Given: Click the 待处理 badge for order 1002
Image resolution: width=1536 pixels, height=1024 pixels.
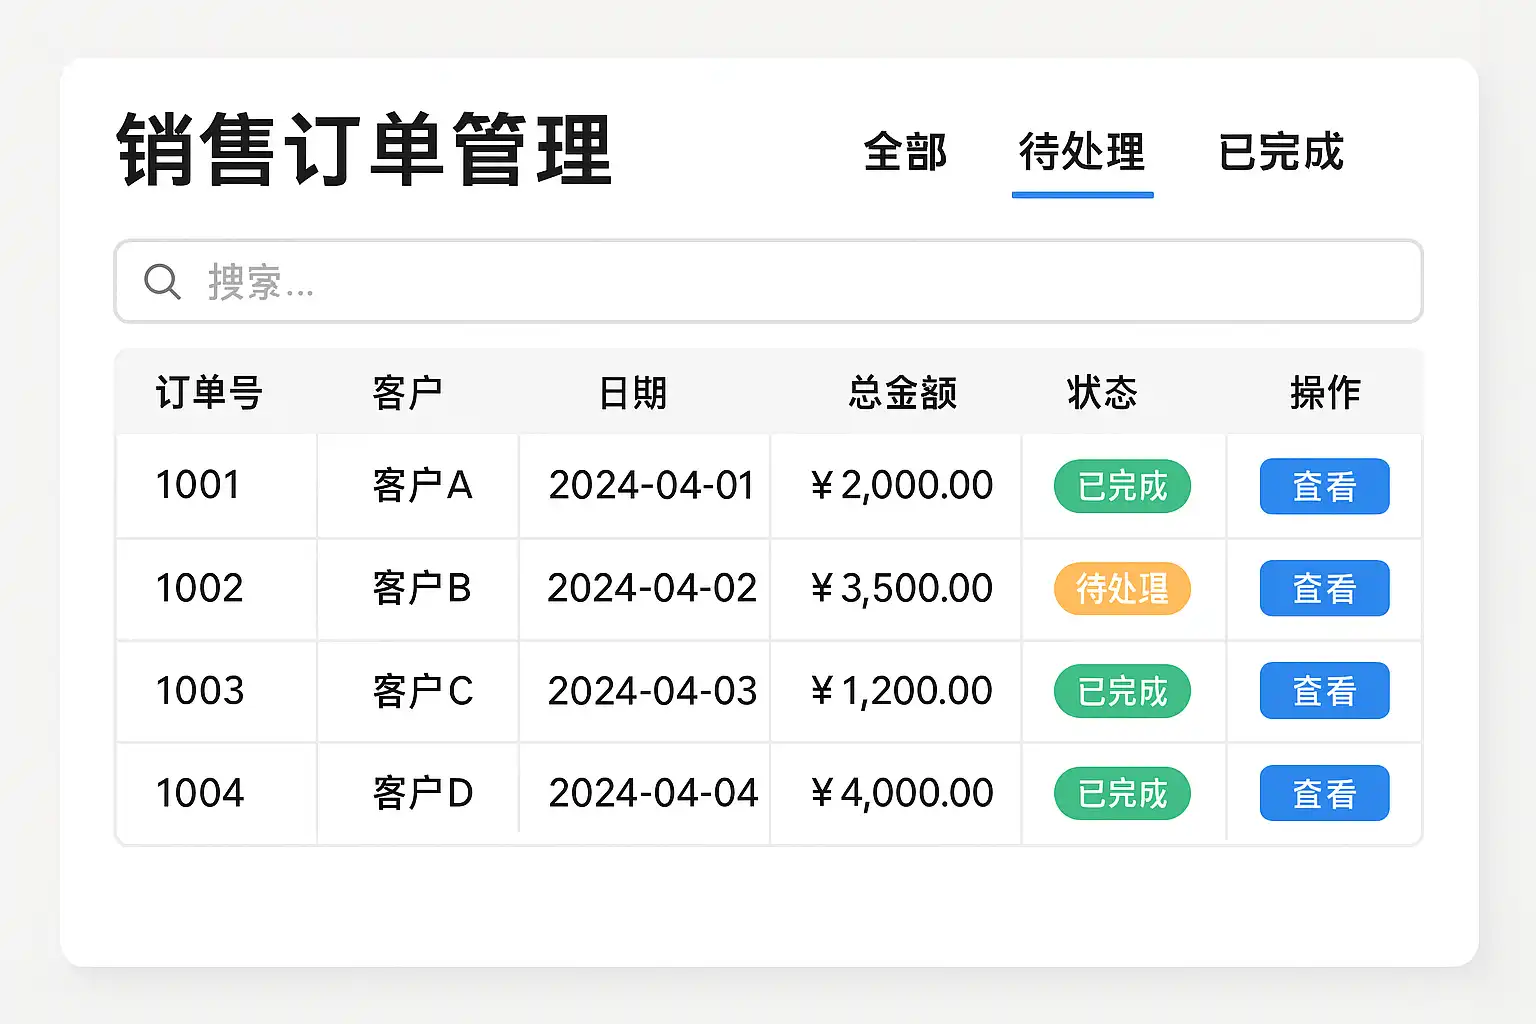Looking at the screenshot, I should point(1122,588).
